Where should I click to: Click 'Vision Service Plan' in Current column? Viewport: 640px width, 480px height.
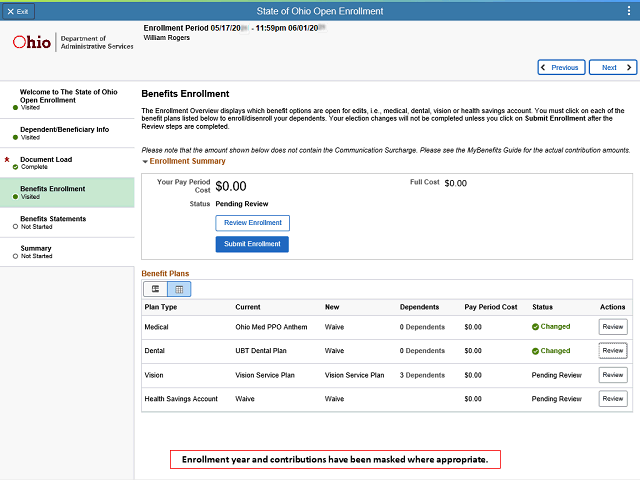265,375
